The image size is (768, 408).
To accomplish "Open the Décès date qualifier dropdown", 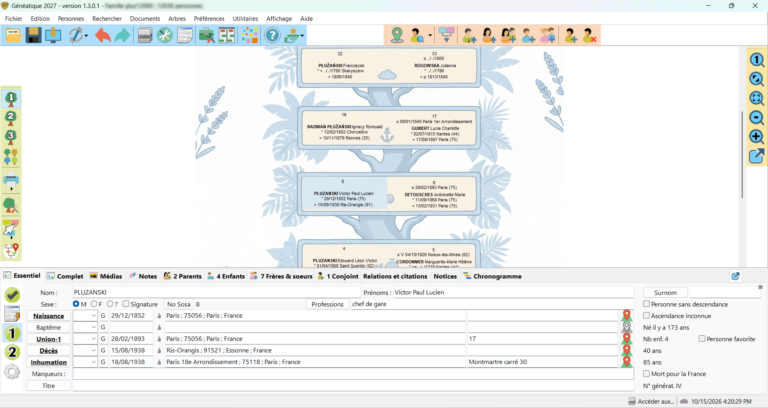I will tap(85, 350).
